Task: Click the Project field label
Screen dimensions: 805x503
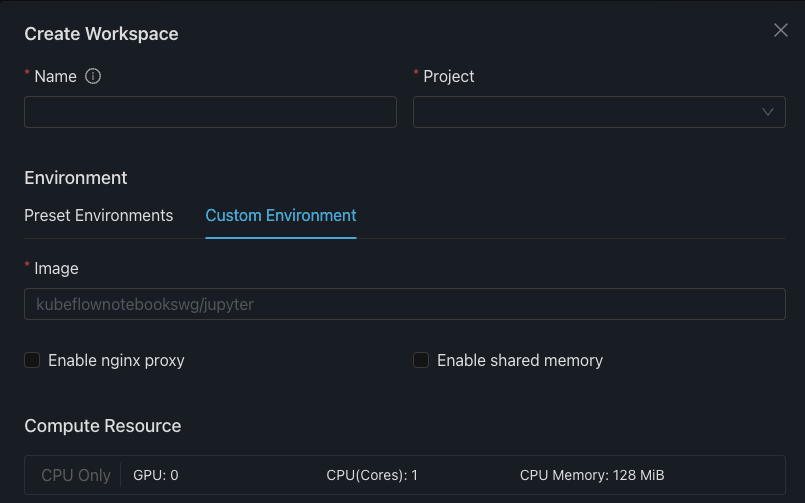Action: 449,76
